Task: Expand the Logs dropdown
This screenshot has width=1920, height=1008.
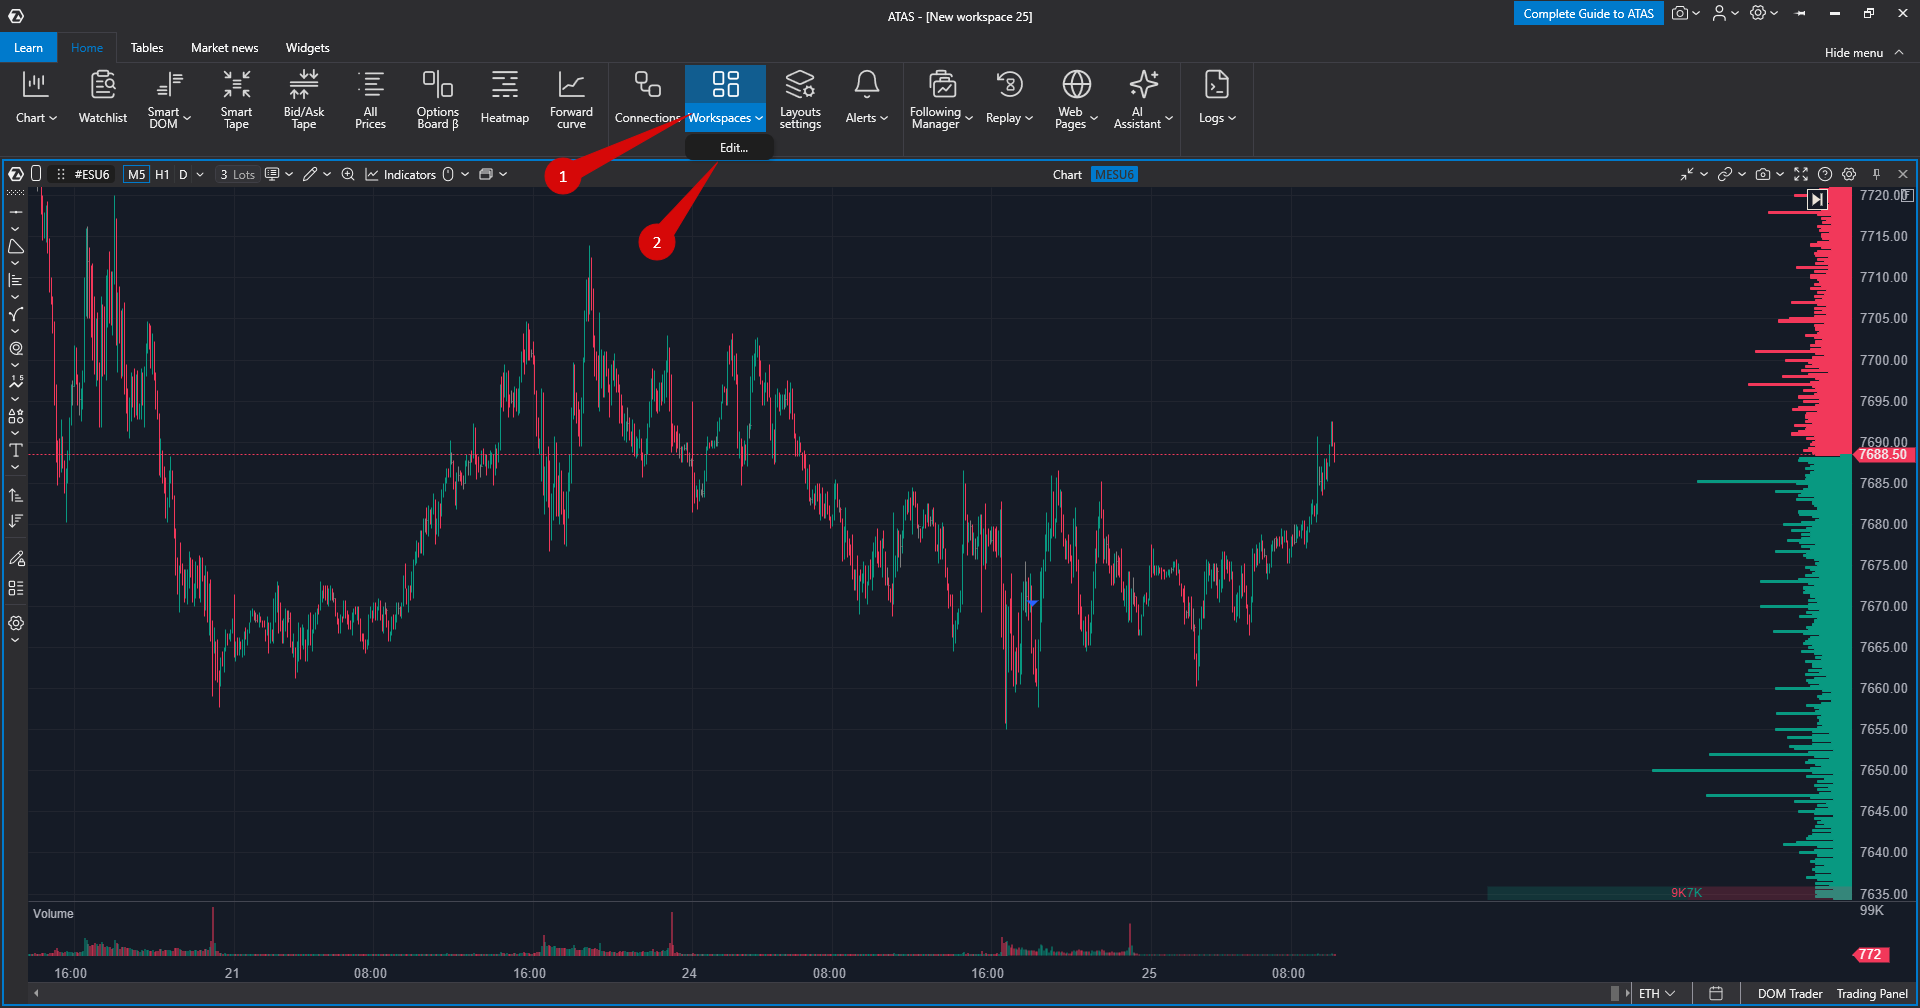Action: tap(1217, 98)
